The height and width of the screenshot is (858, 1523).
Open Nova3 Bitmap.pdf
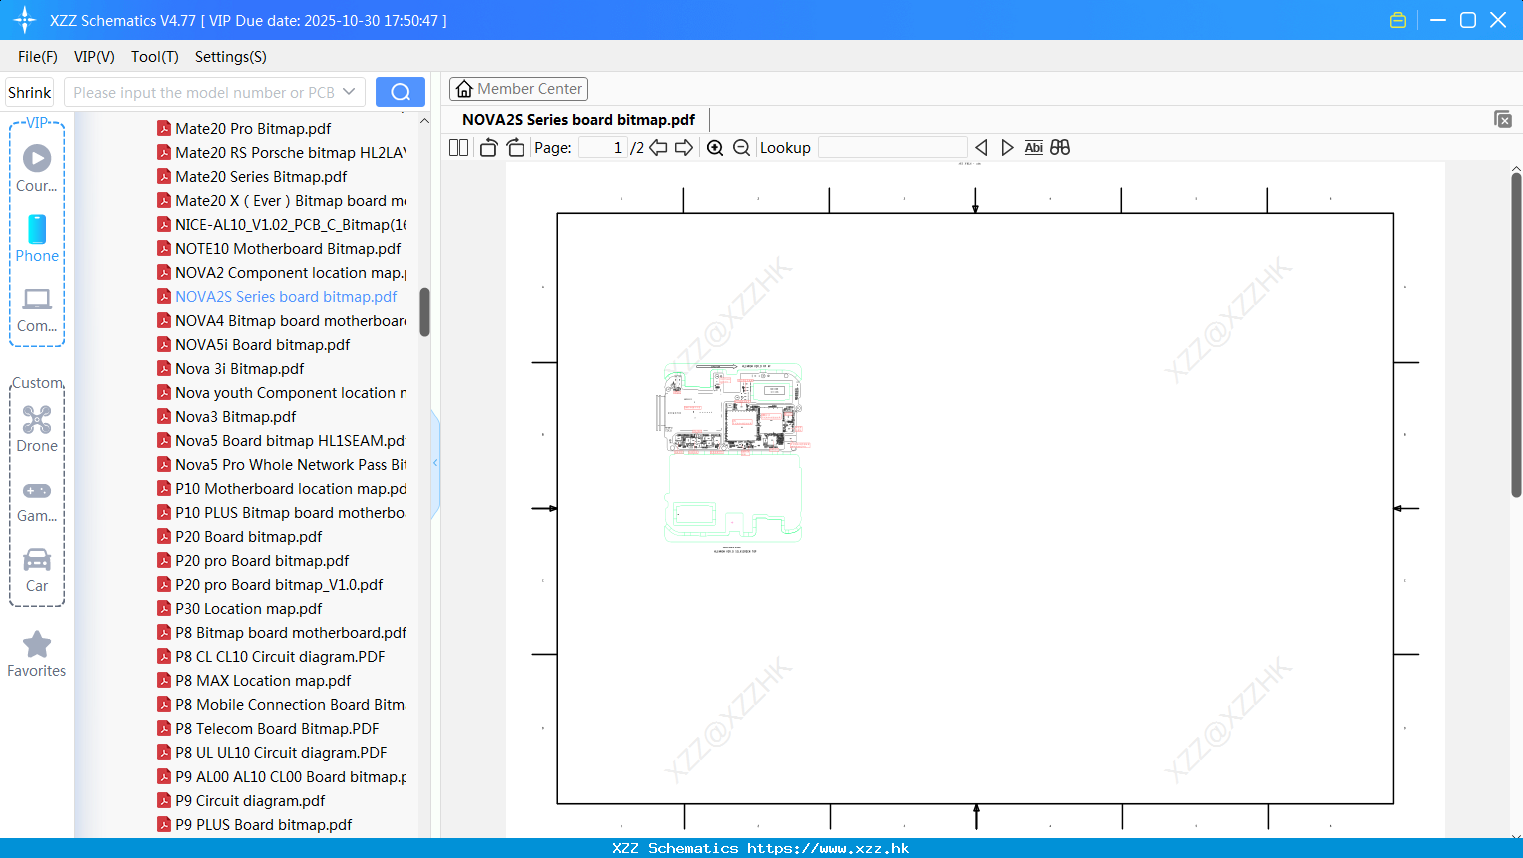(235, 416)
